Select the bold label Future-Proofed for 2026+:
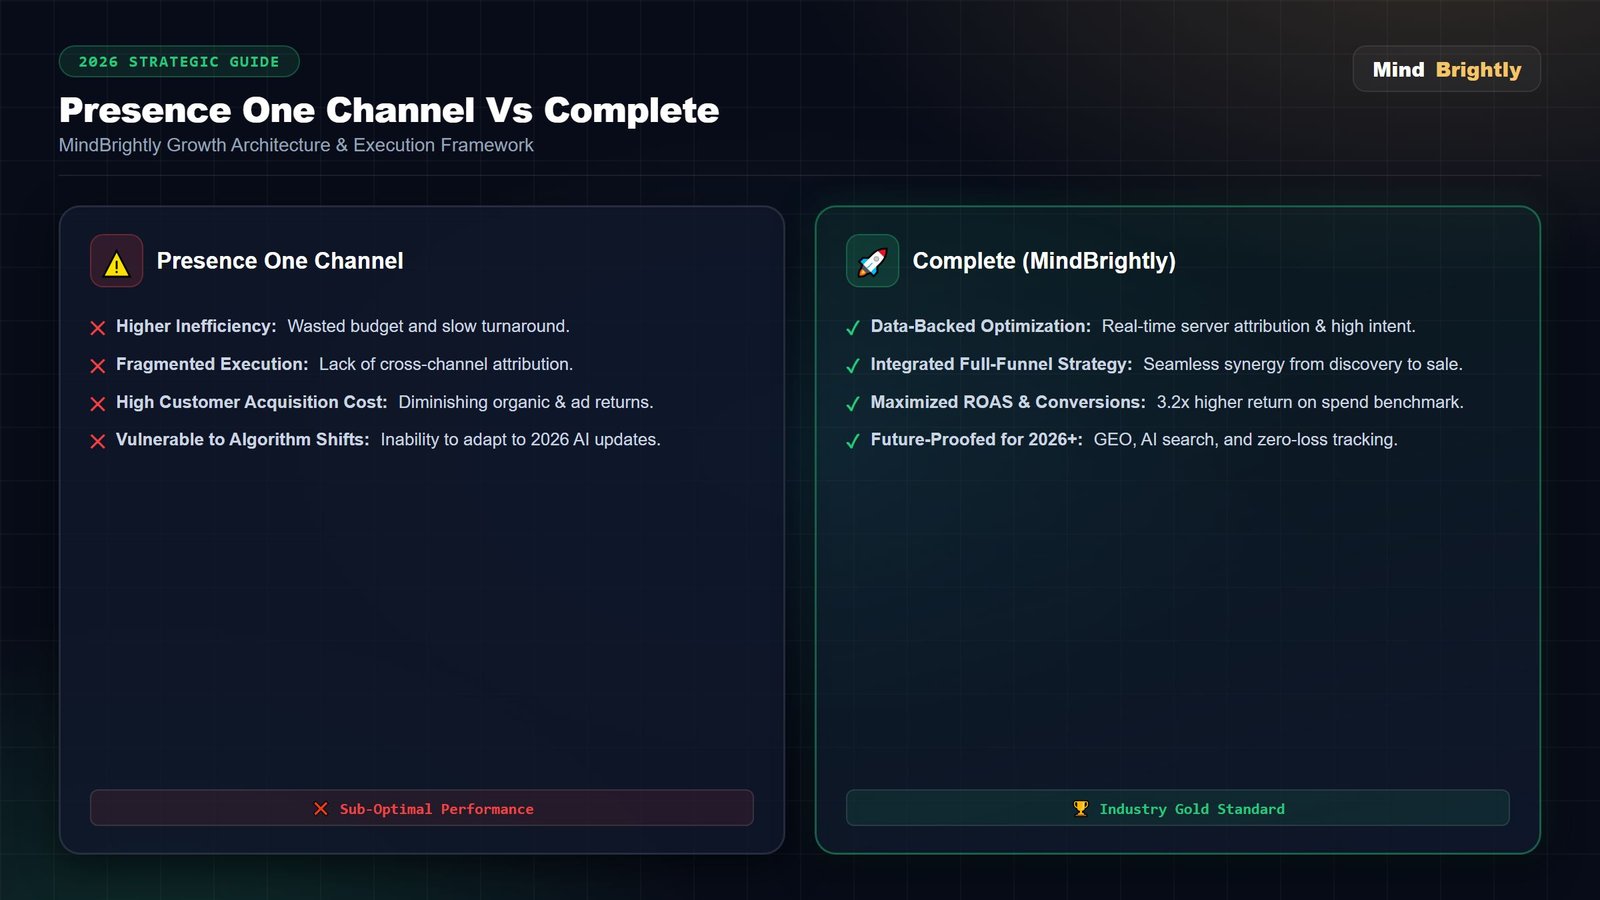Image resolution: width=1600 pixels, height=900 pixels. coord(977,439)
